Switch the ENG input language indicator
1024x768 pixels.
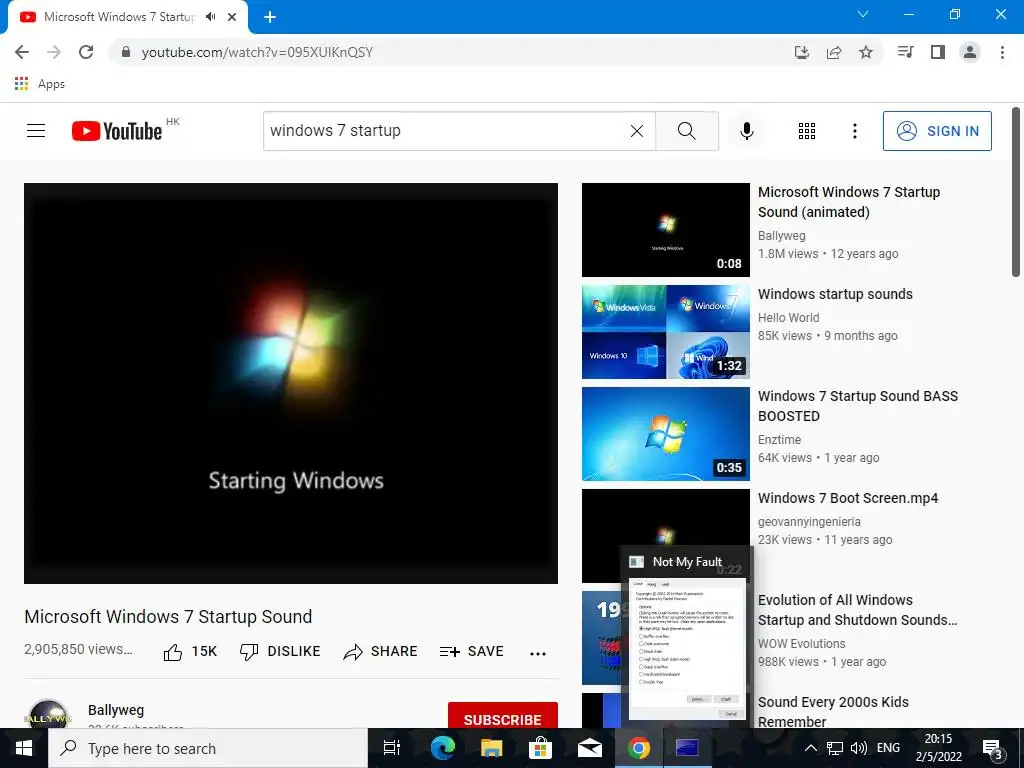click(x=888, y=748)
